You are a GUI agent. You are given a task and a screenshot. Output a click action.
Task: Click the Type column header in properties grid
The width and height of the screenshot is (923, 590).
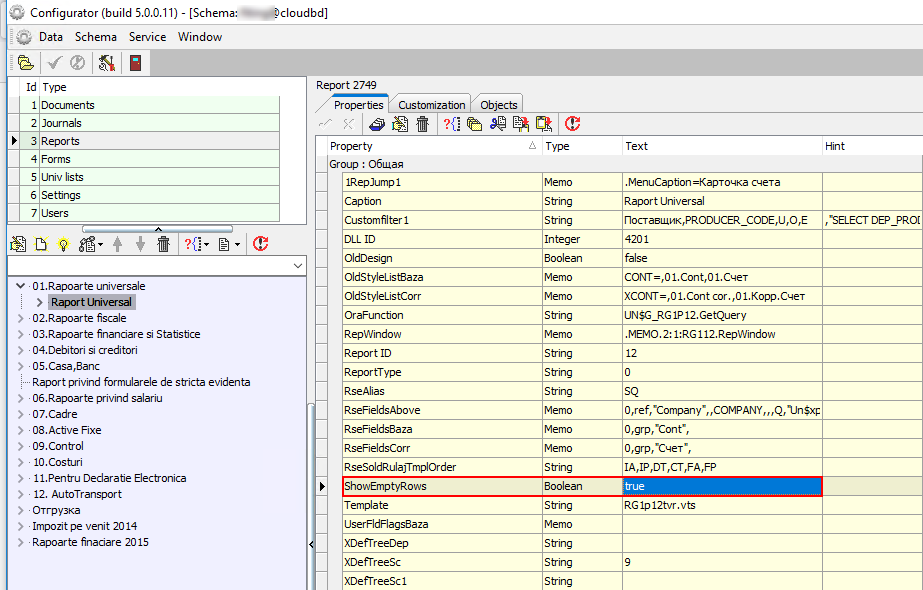tap(582, 146)
